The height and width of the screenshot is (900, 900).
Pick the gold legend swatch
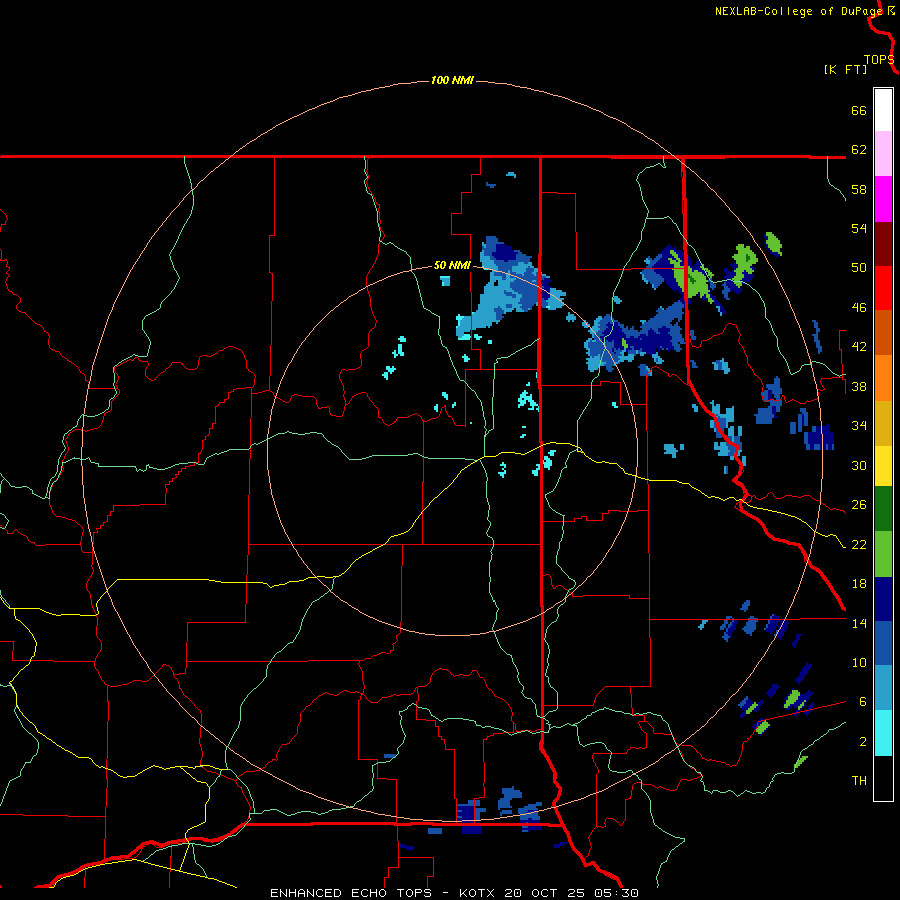(x=883, y=423)
